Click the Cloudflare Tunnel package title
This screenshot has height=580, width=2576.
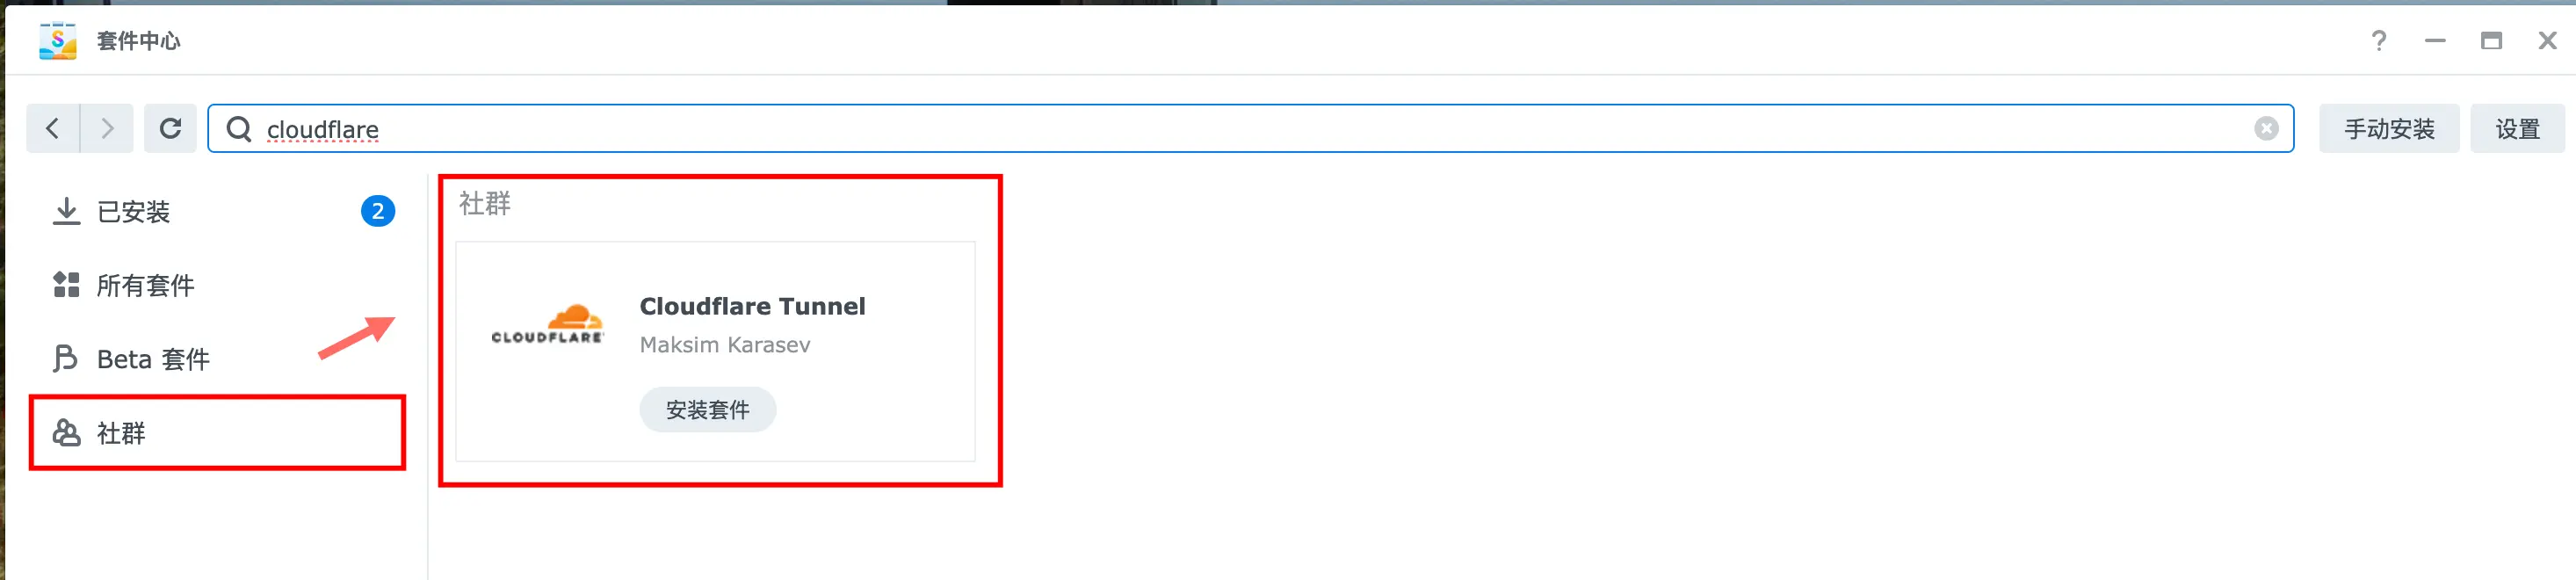click(x=752, y=306)
